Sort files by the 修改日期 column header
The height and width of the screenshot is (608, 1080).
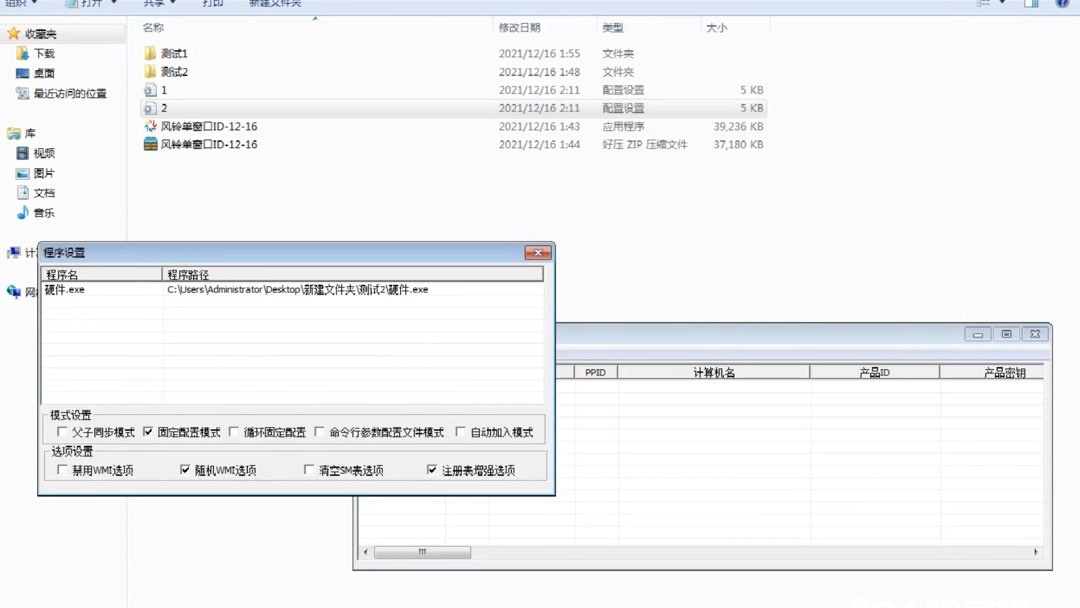click(521, 28)
